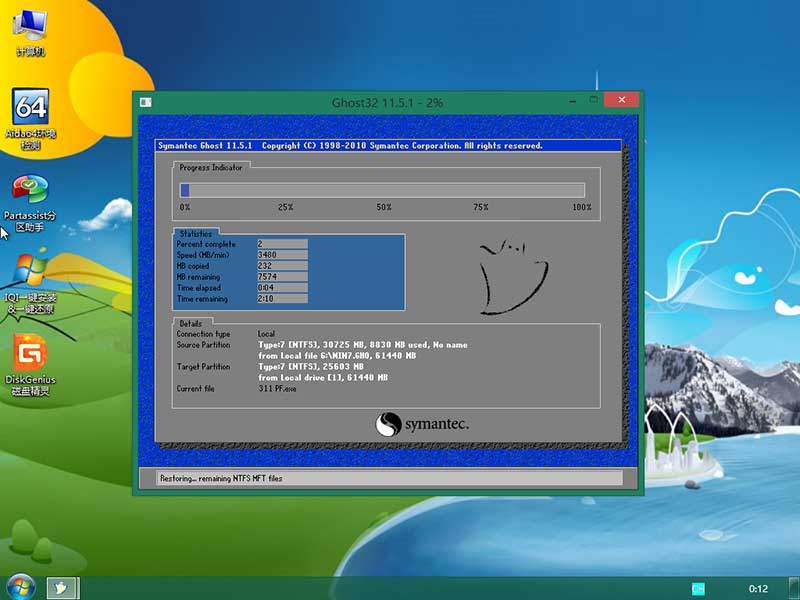Click the source partition line with 30725 MB
Viewport: 800px width, 600px height.
363,345
